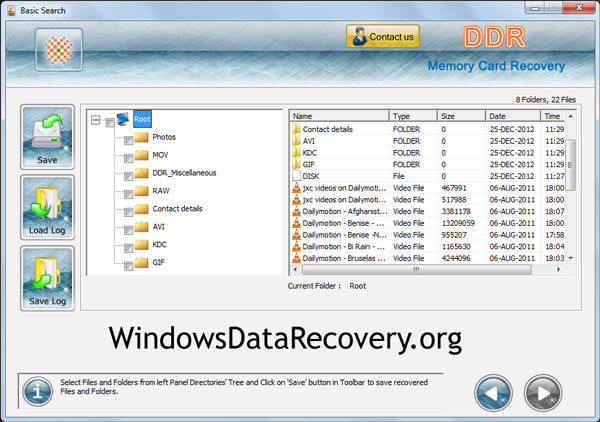Sort by the Time column header
Image resolution: width=600 pixels, height=422 pixels.
(x=553, y=116)
